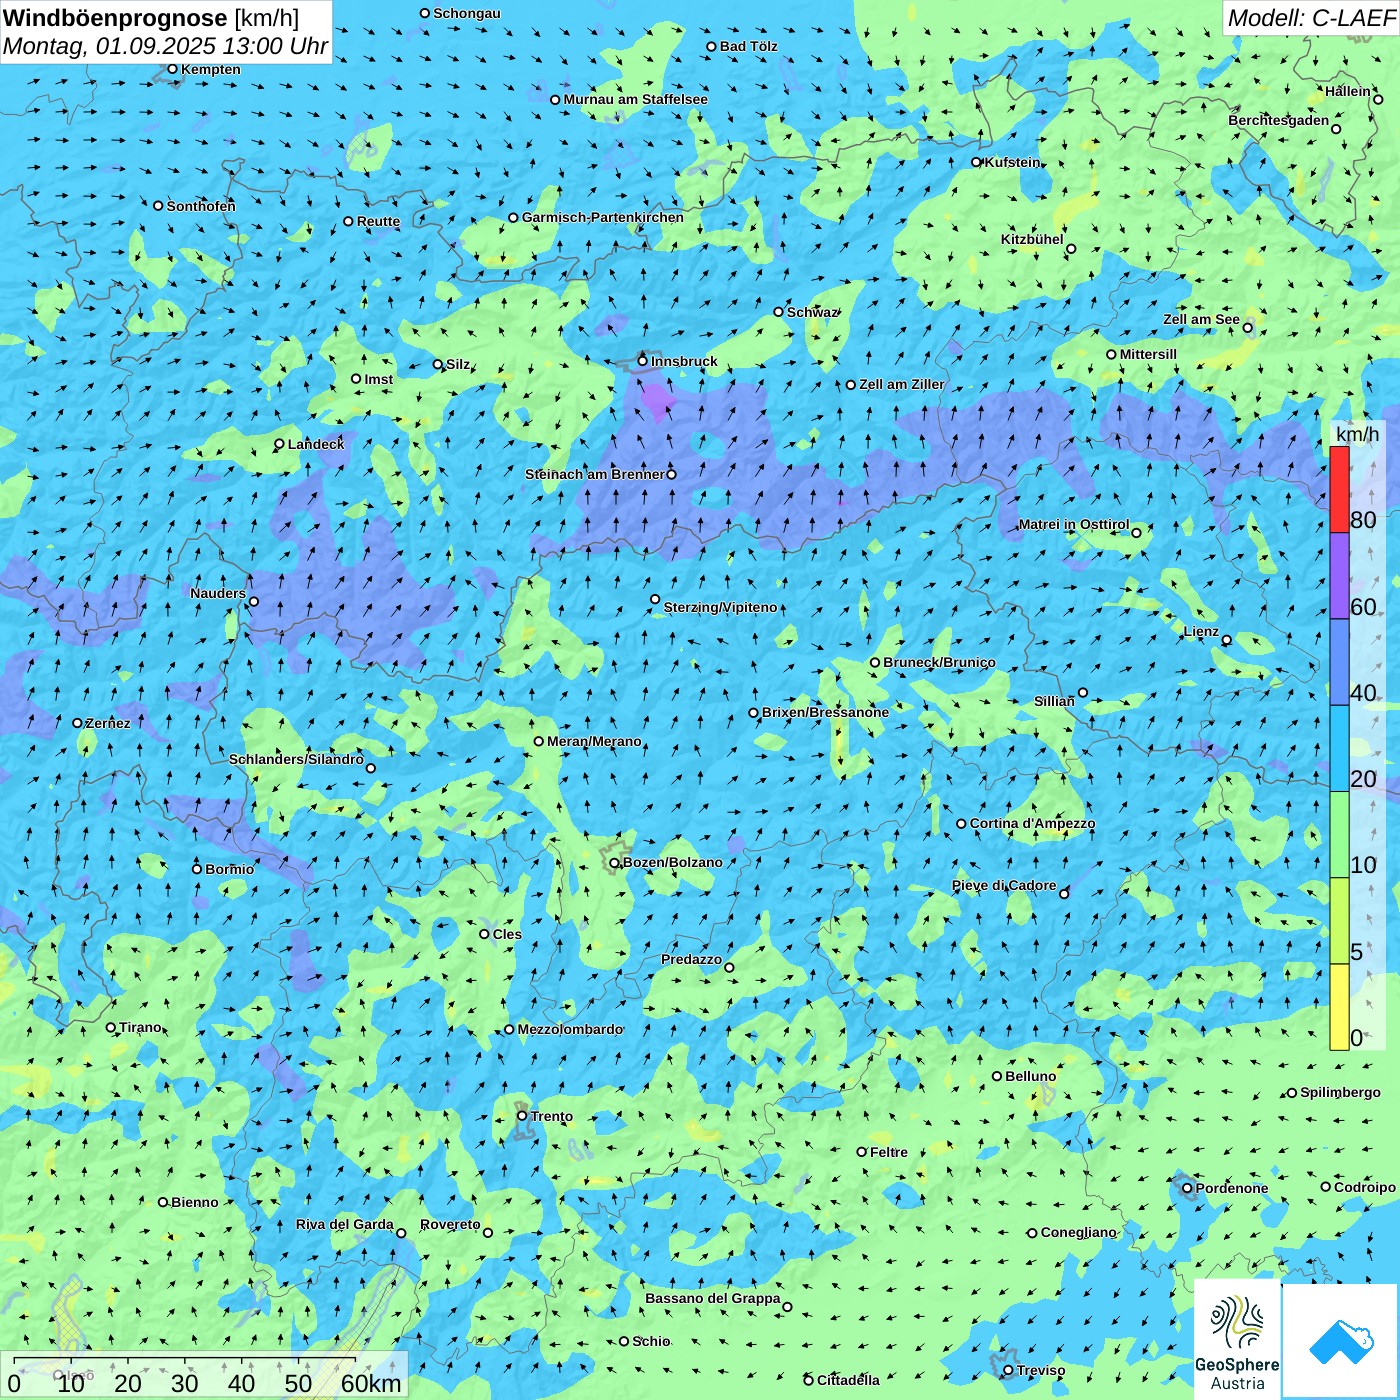The width and height of the screenshot is (1400, 1400).
Task: Click the Cortina d'Ampezzo marker
Action: pos(962,824)
